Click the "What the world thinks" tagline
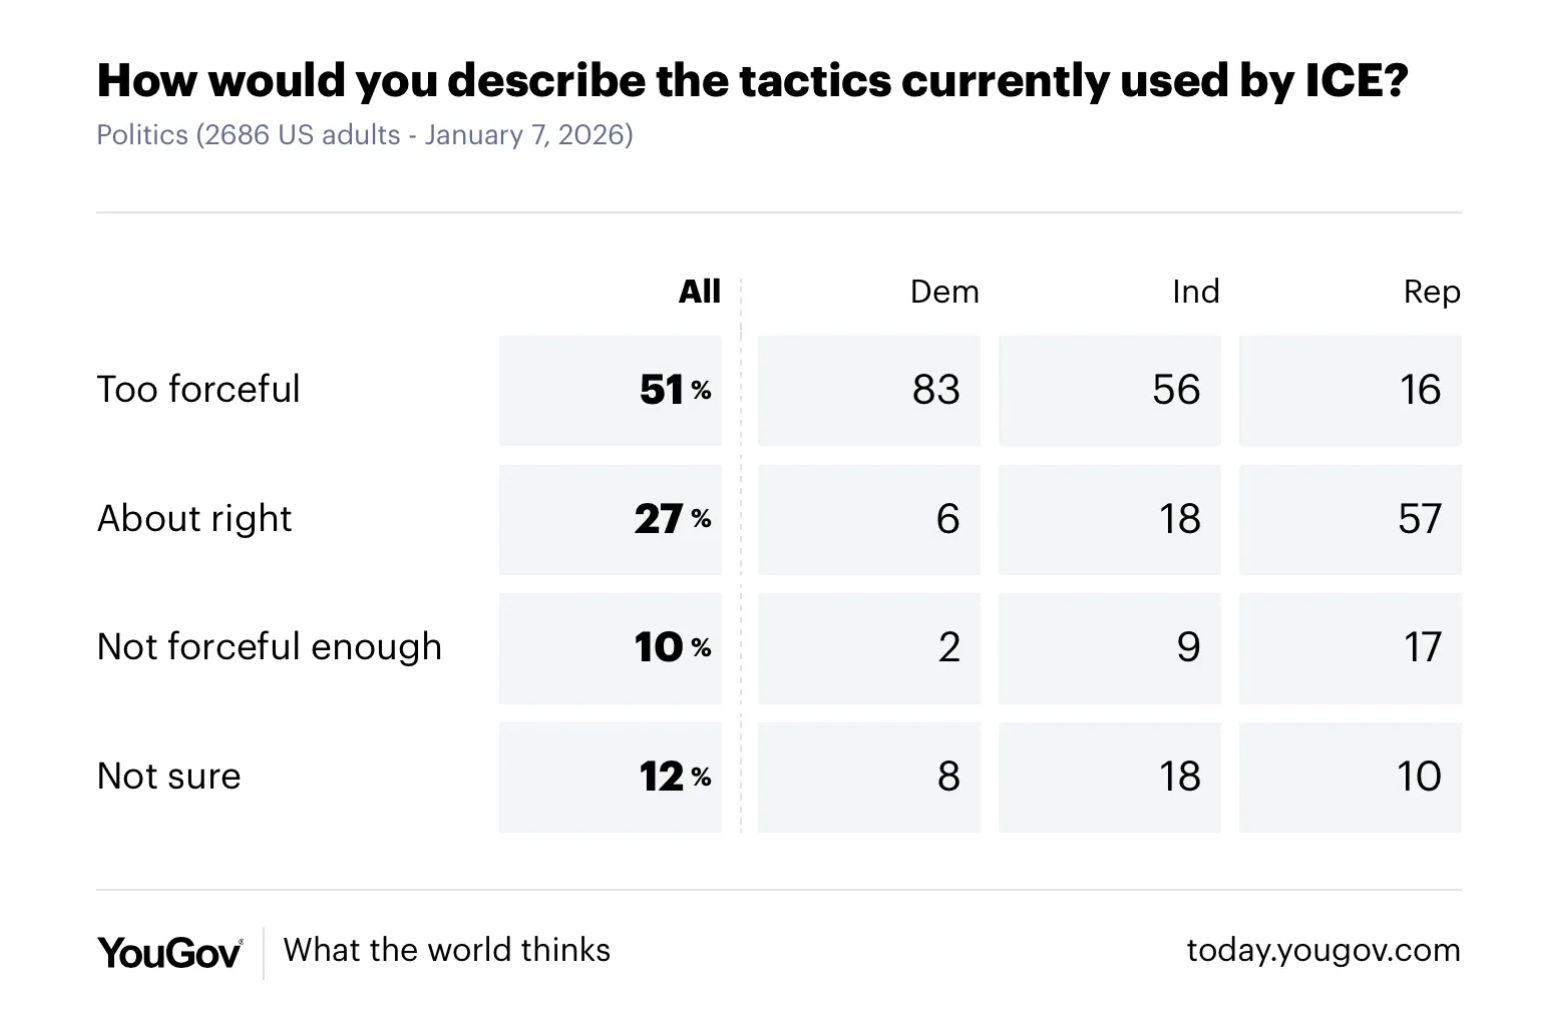 (x=447, y=950)
